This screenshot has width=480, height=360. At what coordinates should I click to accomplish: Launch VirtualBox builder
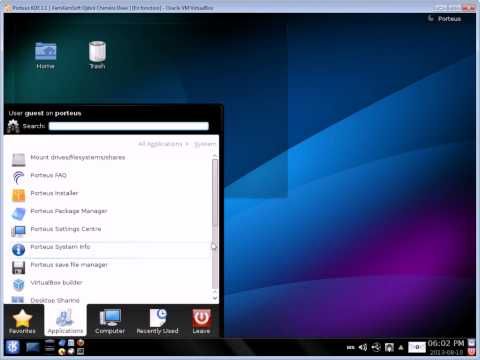[110, 284]
